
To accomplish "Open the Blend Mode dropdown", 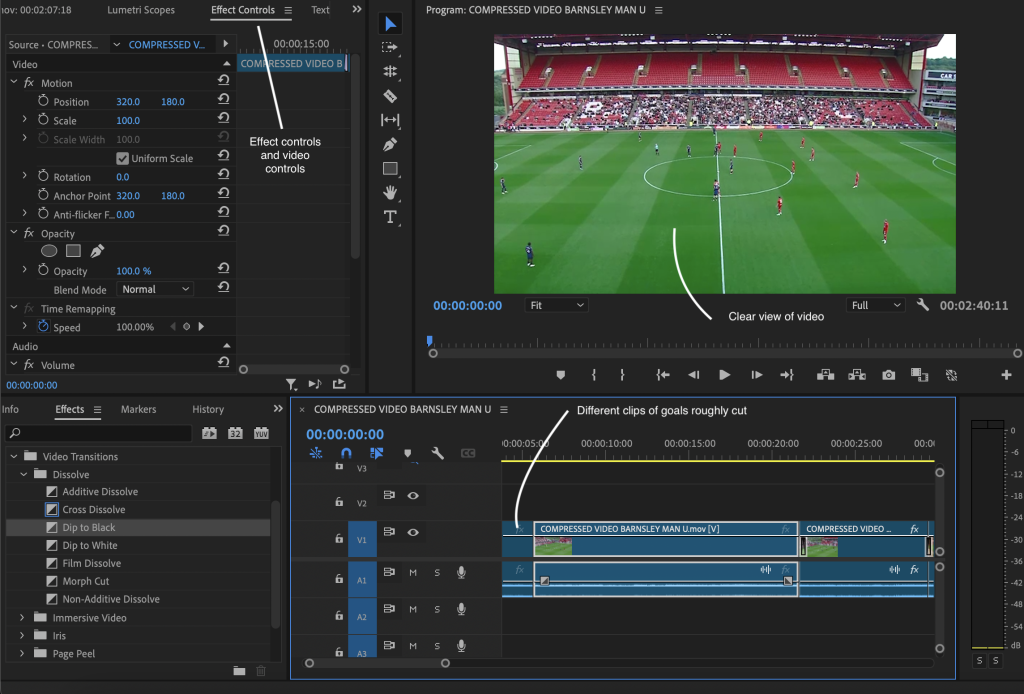I will [x=155, y=289].
